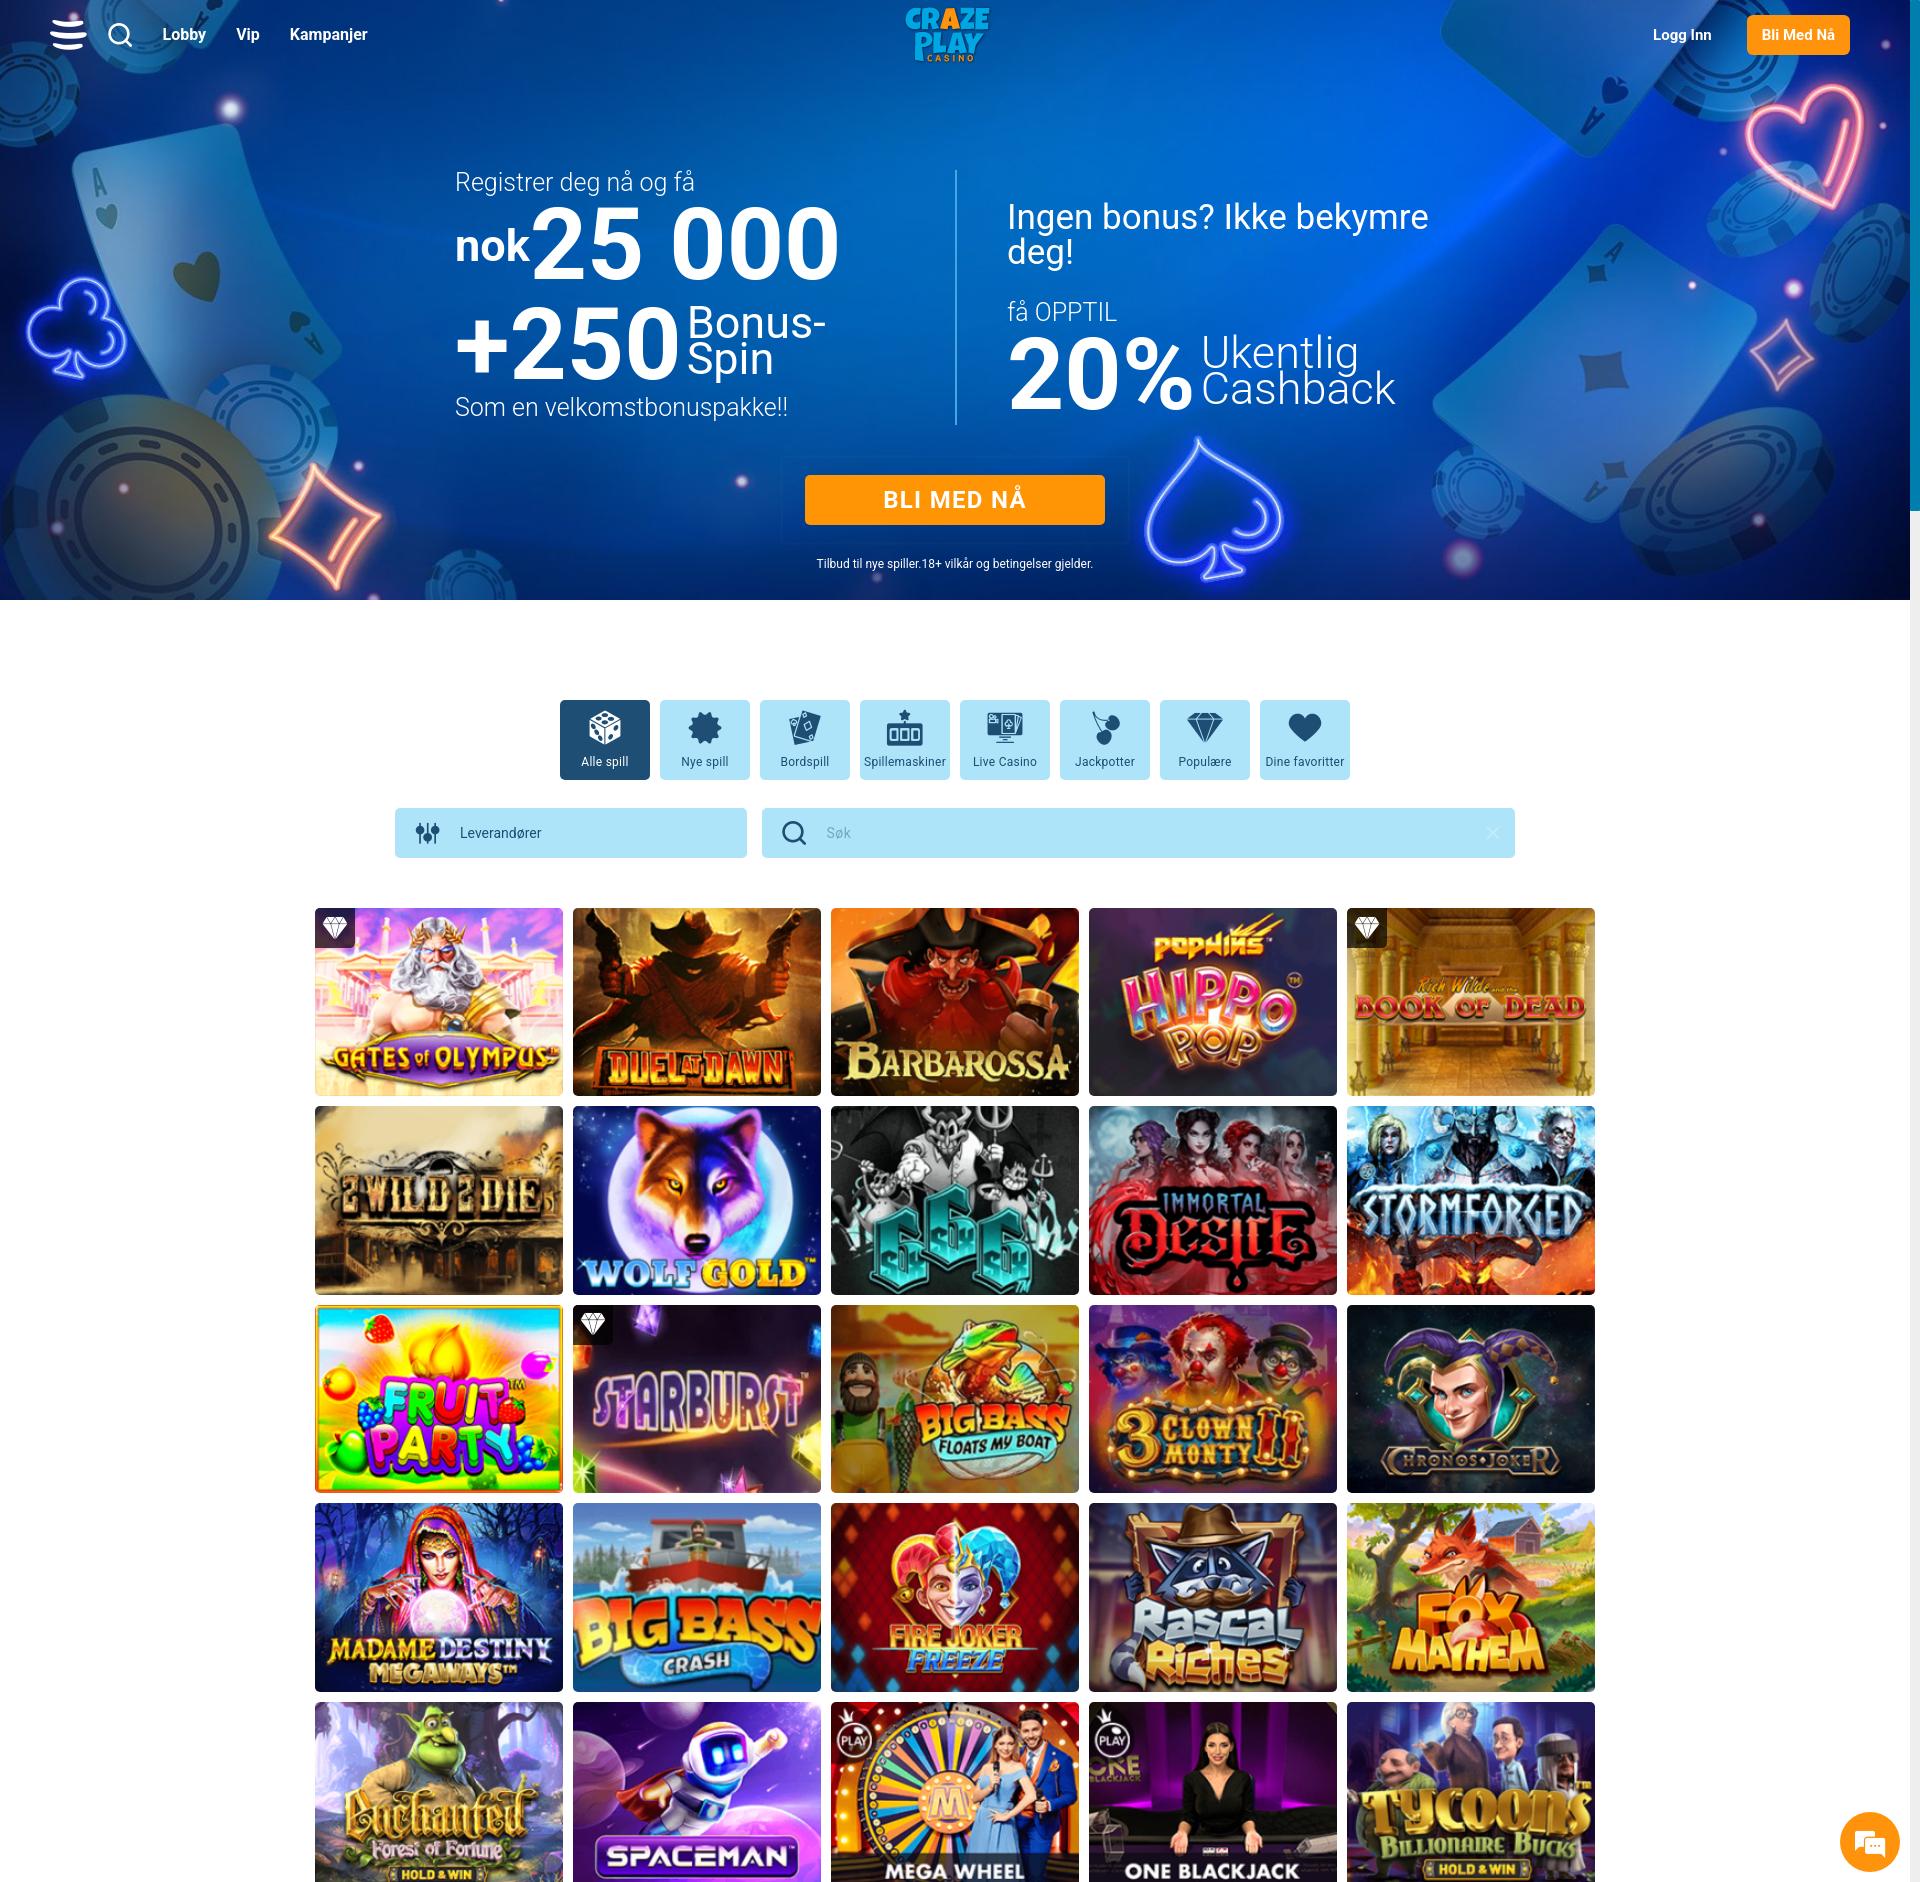The image size is (1920, 1882).
Task: Click the header search magnifier icon
Action: pyautogui.click(x=120, y=35)
